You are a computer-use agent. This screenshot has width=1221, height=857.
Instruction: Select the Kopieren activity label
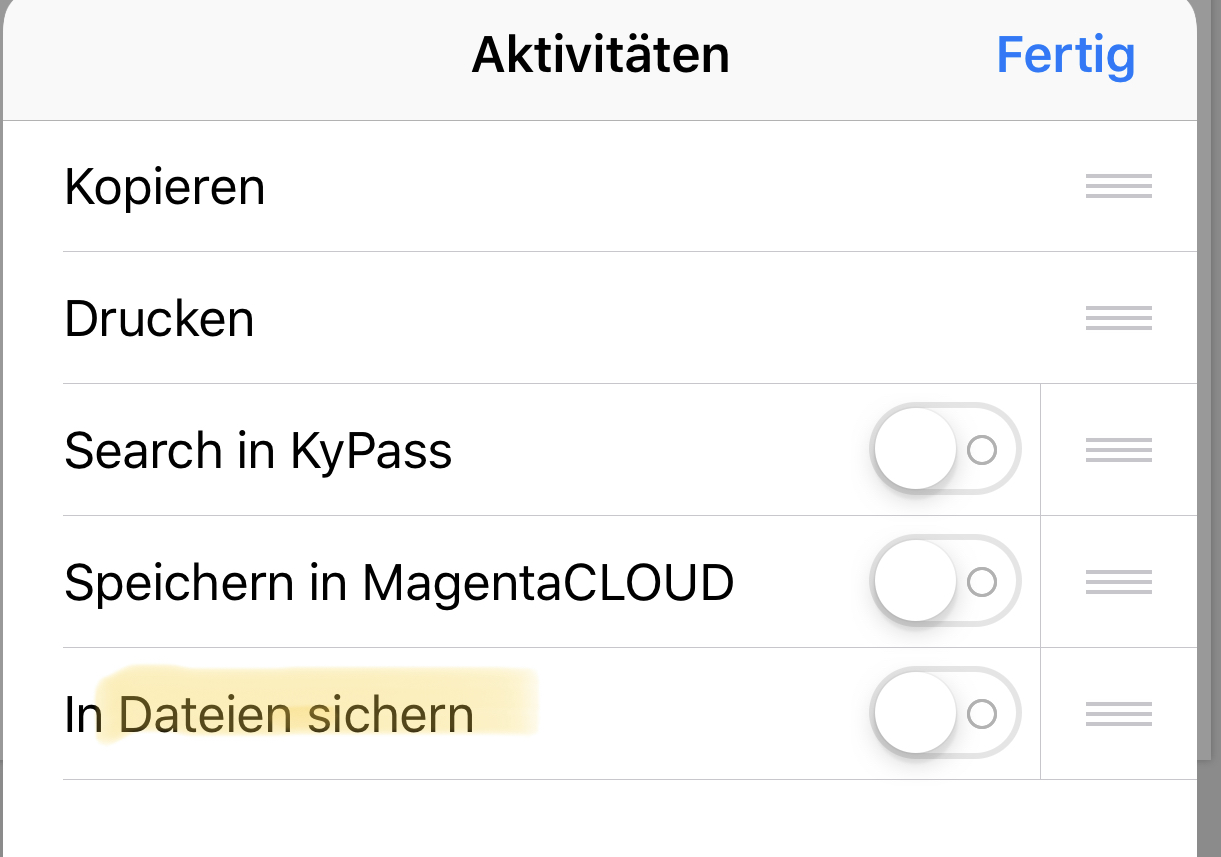coord(165,188)
